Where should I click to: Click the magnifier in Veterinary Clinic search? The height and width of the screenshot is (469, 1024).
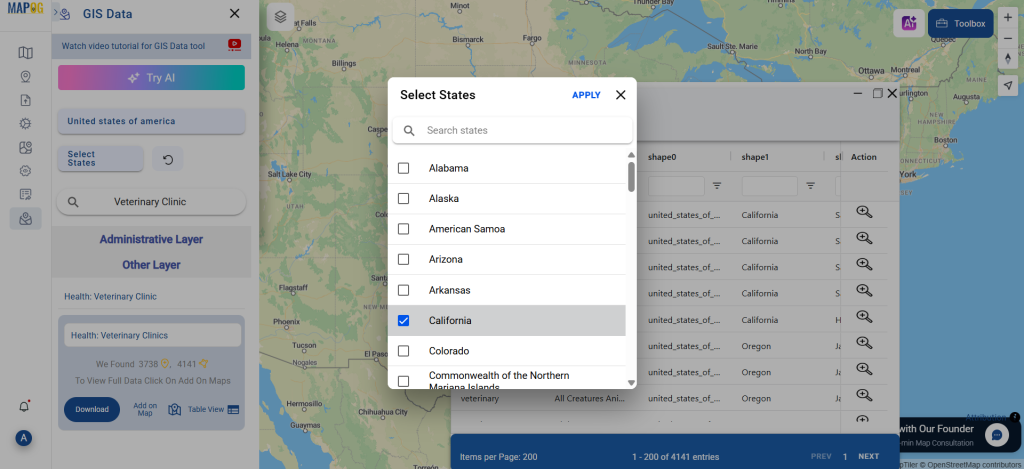point(73,202)
